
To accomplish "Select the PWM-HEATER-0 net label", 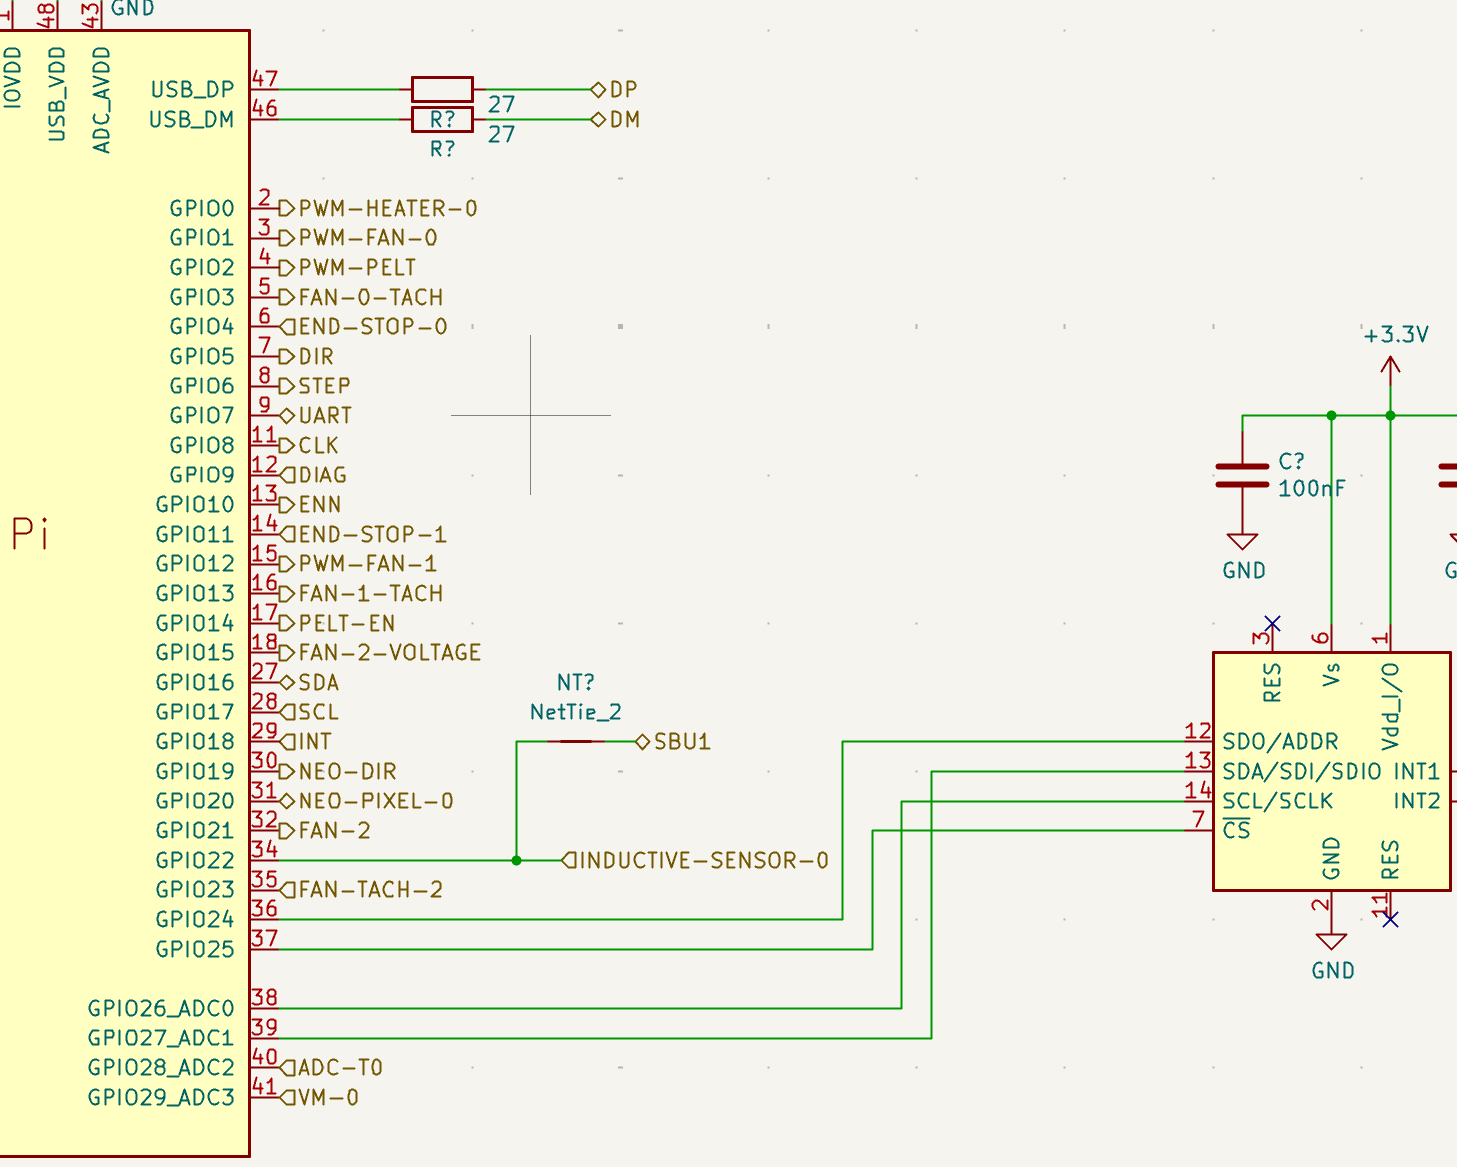I will coord(387,209).
